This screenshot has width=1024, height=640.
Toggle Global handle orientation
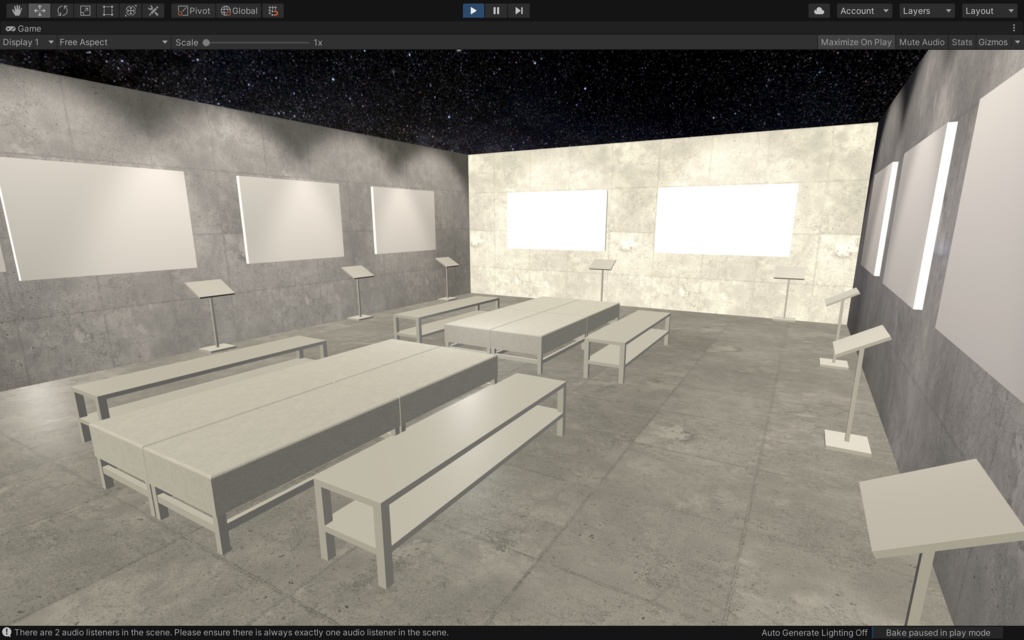[x=238, y=10]
